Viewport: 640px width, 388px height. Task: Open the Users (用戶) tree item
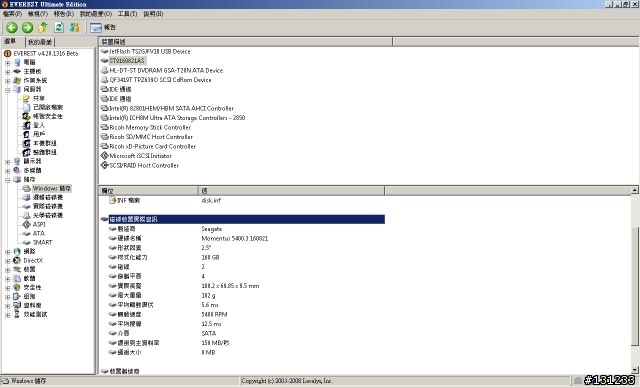pos(38,134)
